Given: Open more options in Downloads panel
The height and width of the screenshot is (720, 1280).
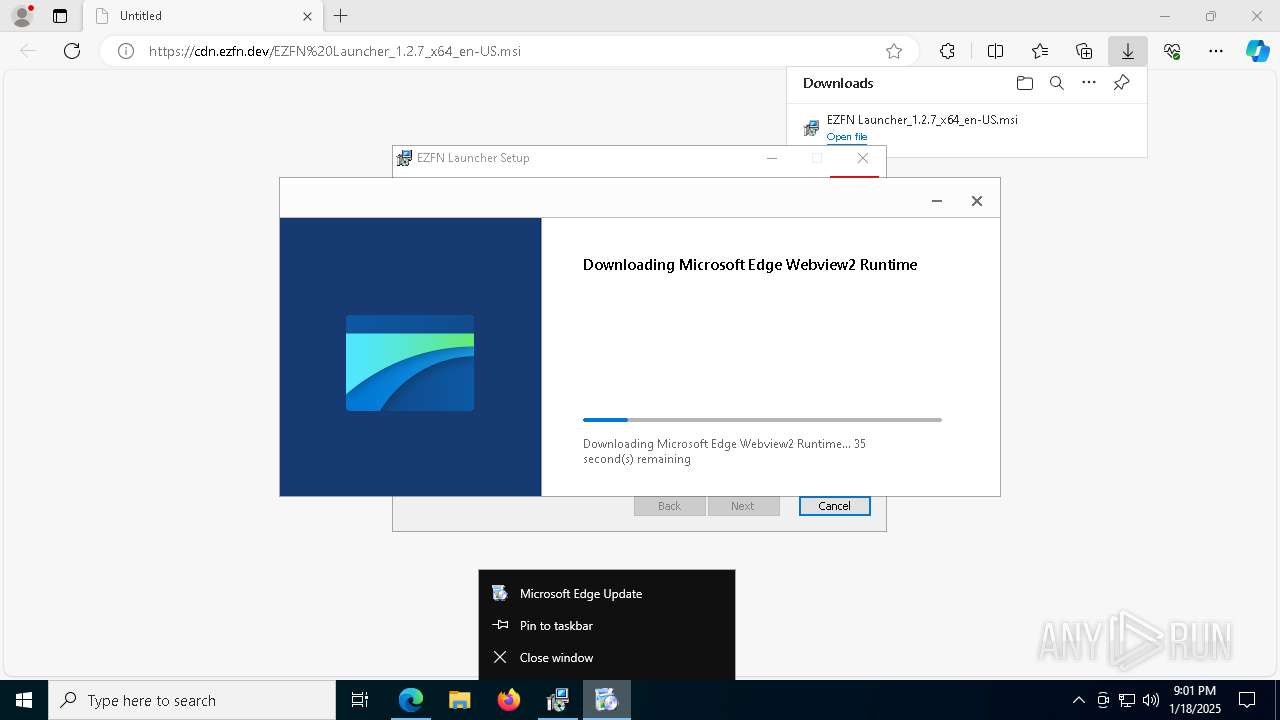Looking at the screenshot, I should click(1089, 83).
